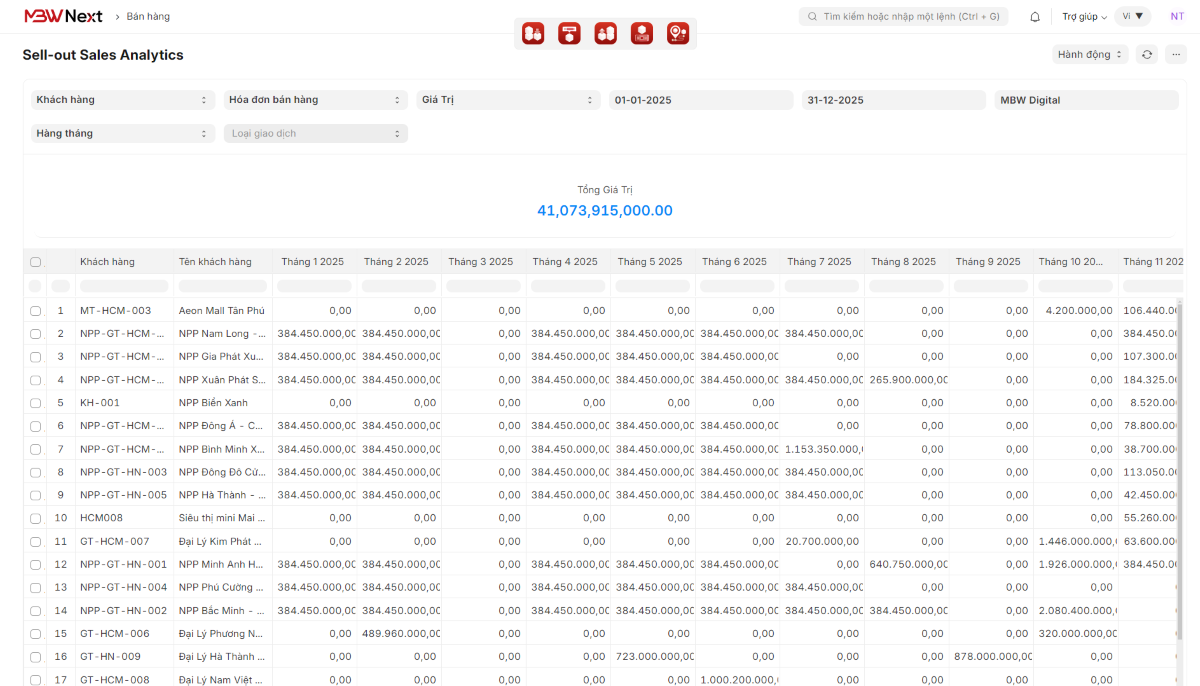Click the first red boxes-download icon in top bar

[533, 34]
